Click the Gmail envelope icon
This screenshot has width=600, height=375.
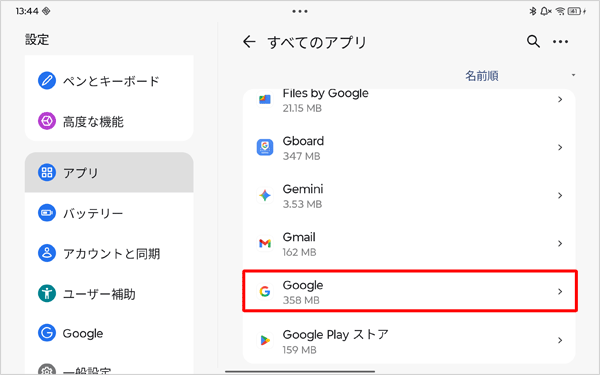click(265, 243)
